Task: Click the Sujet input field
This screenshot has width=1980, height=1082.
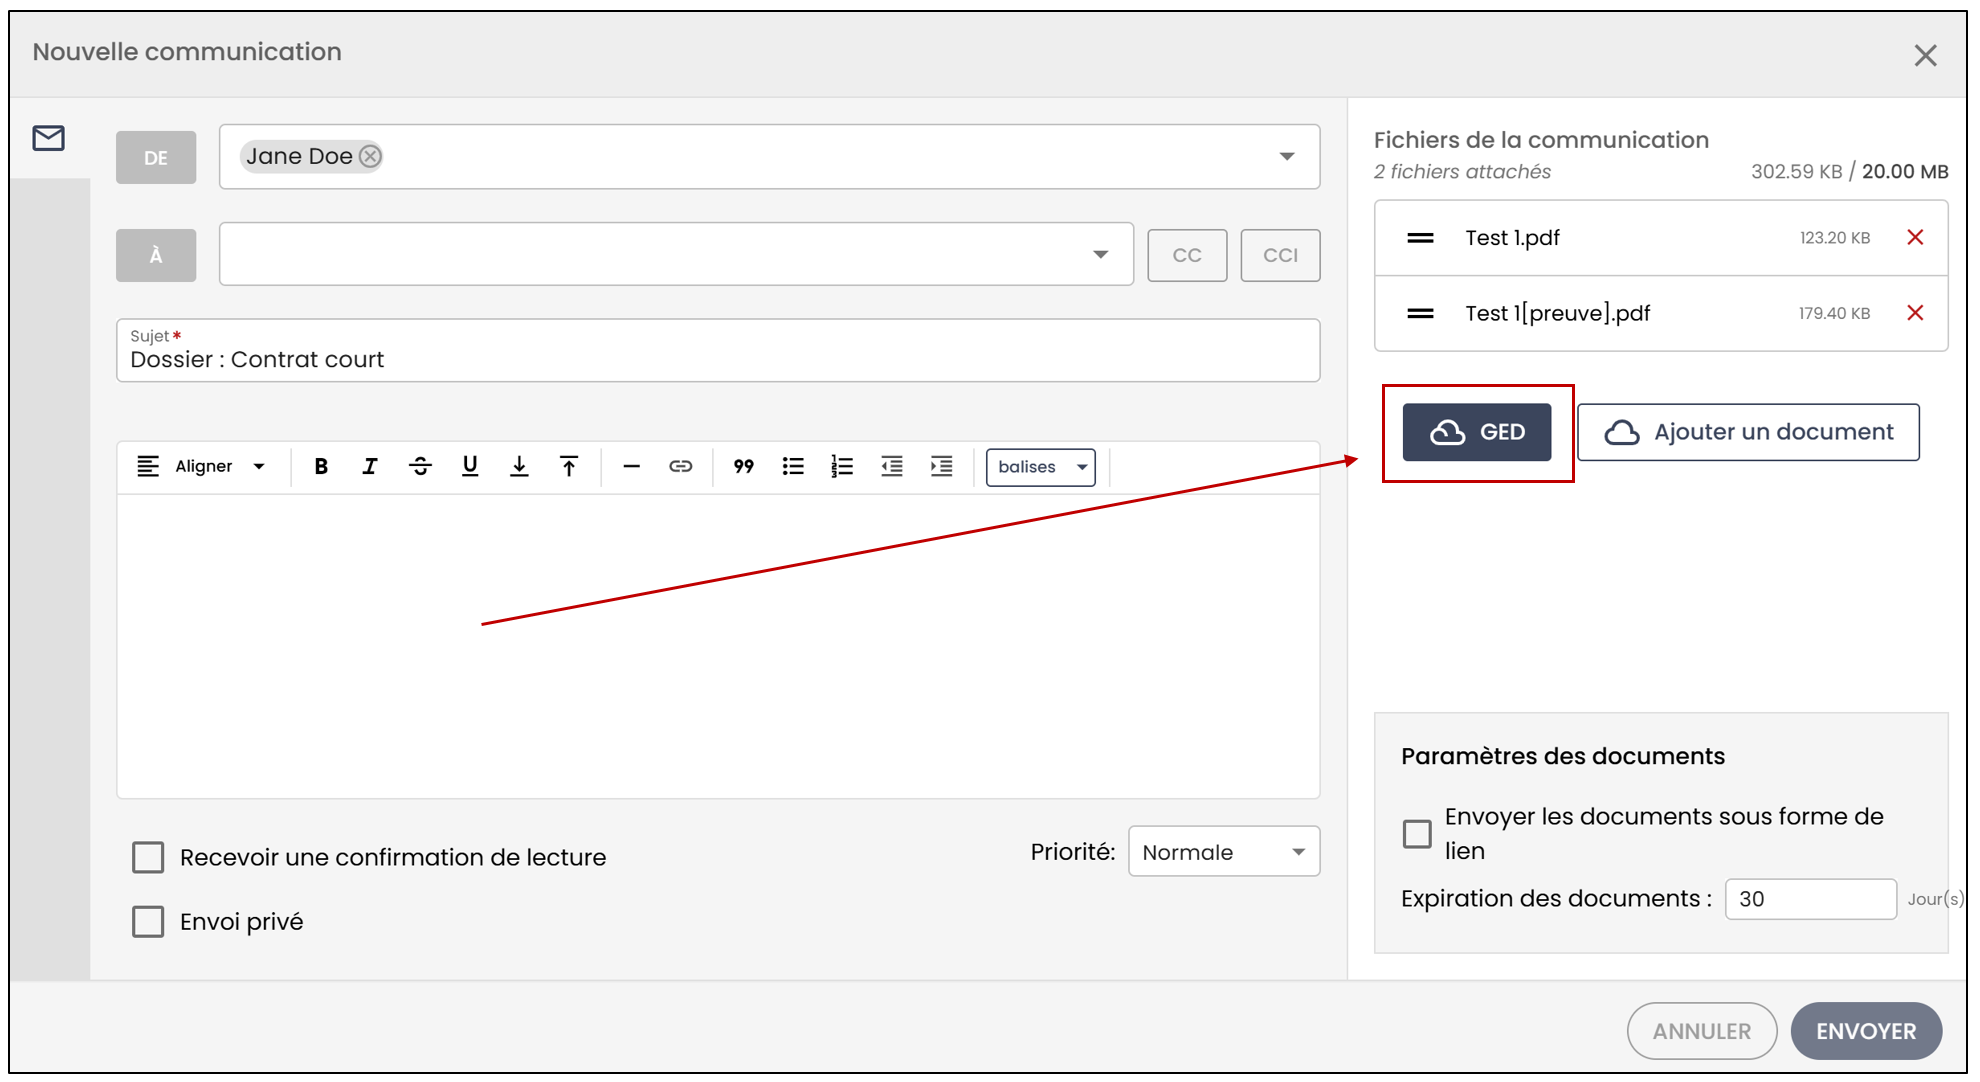Action: coord(718,351)
